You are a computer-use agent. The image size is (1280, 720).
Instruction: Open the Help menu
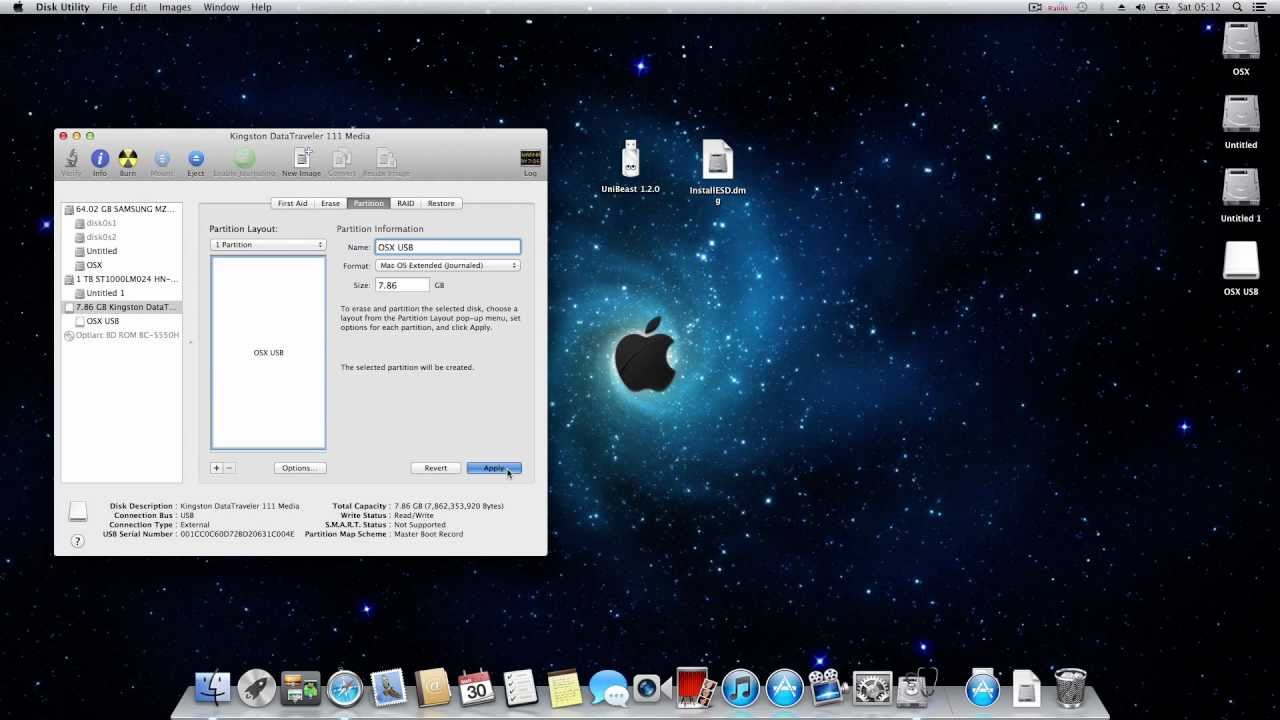pyautogui.click(x=261, y=7)
